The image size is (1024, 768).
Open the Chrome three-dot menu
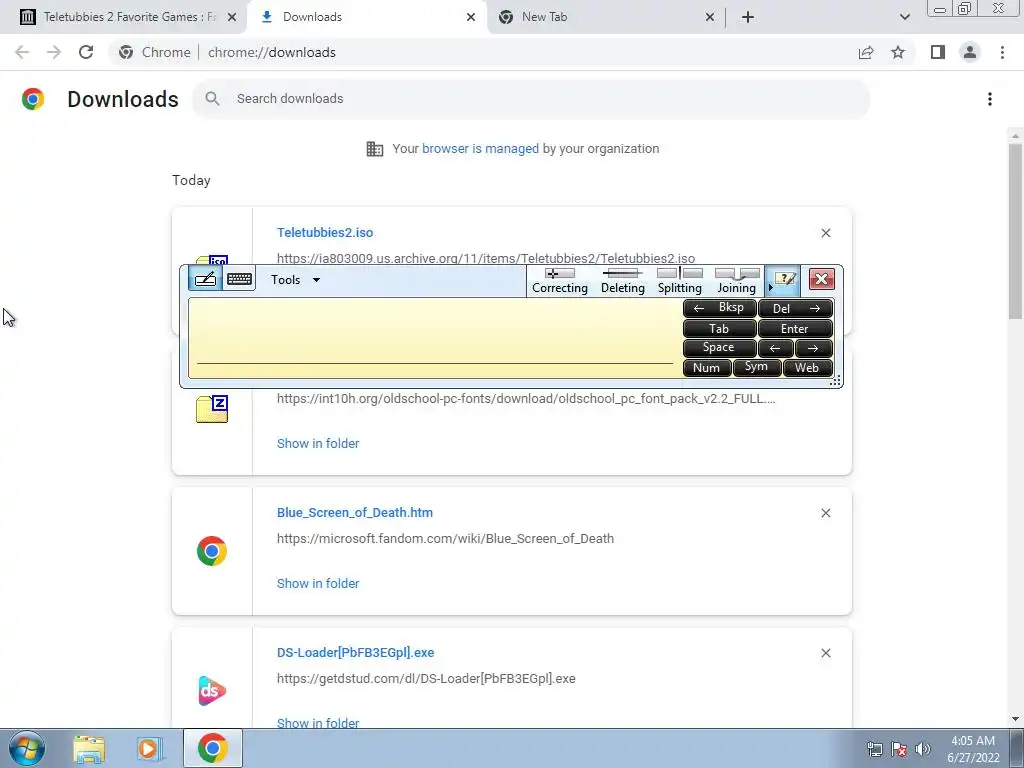coord(1002,52)
